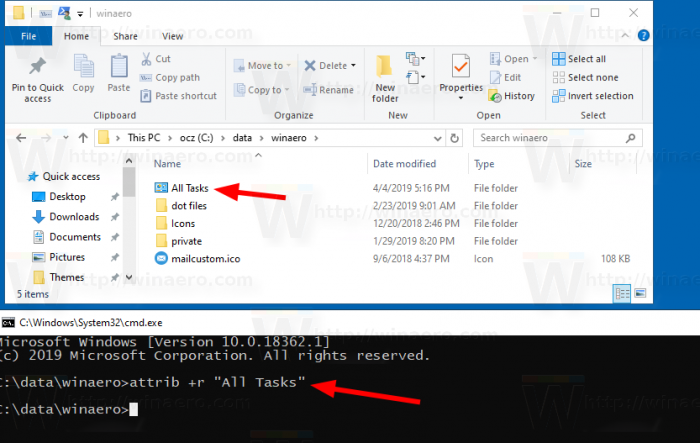Switch to the View ribbon tab
Image resolution: width=700 pixels, height=443 pixels.
(172, 36)
